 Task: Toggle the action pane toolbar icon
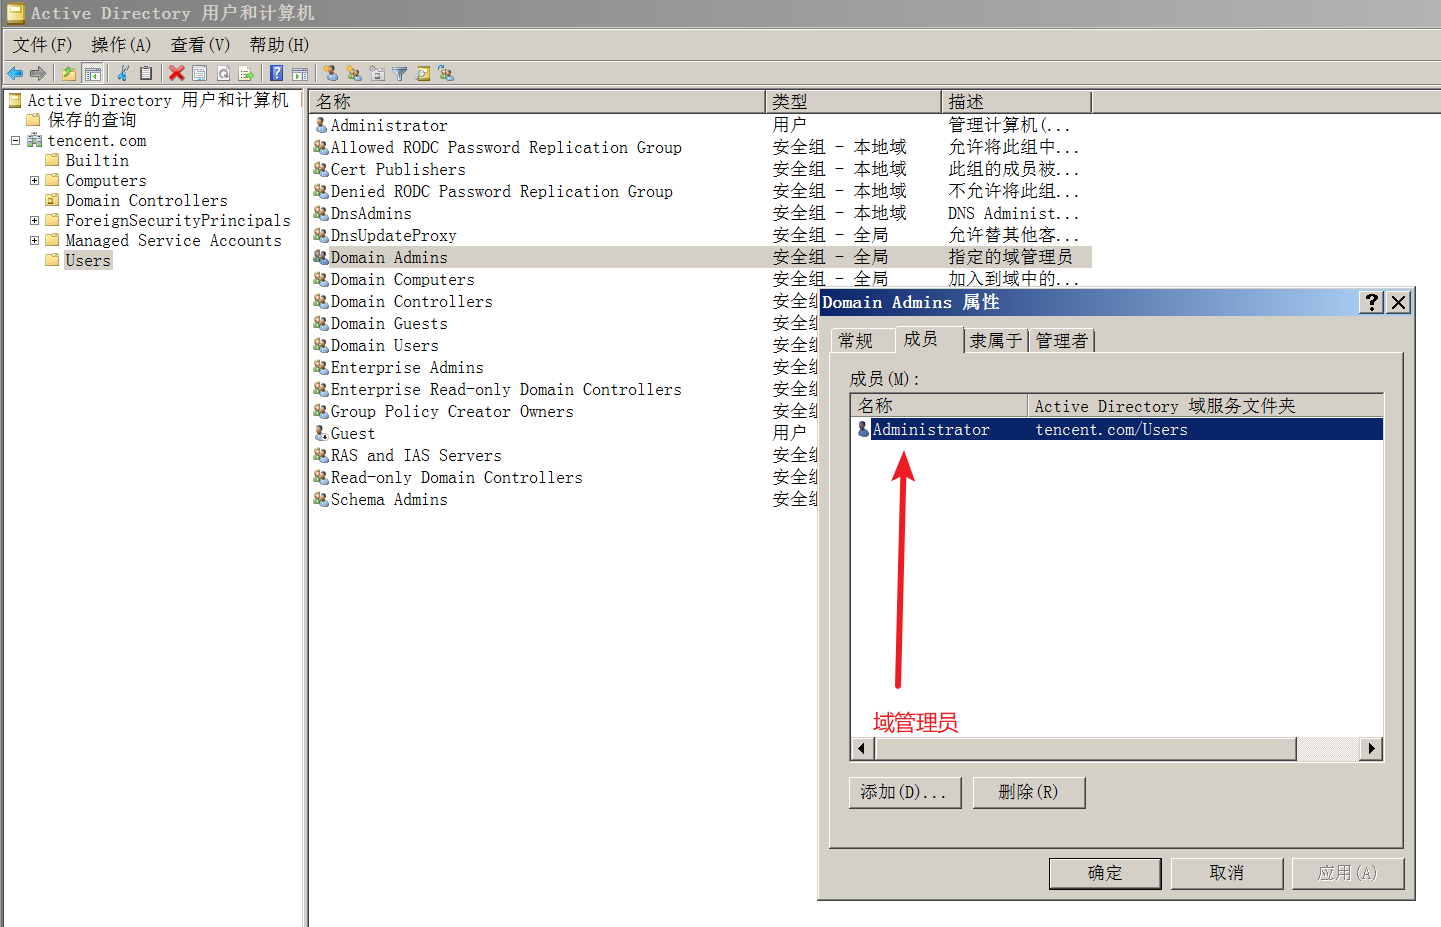[x=300, y=73]
